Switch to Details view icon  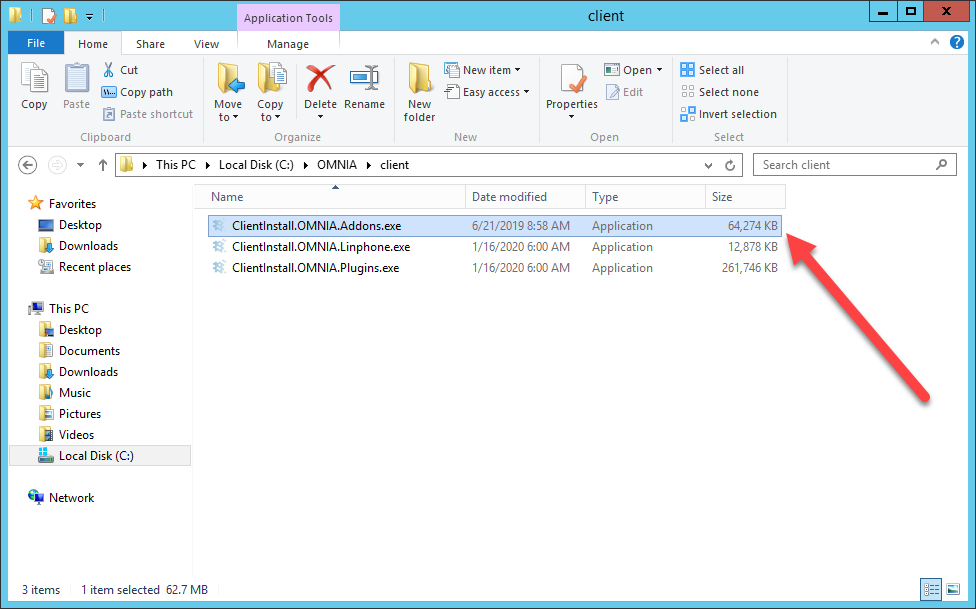931,589
